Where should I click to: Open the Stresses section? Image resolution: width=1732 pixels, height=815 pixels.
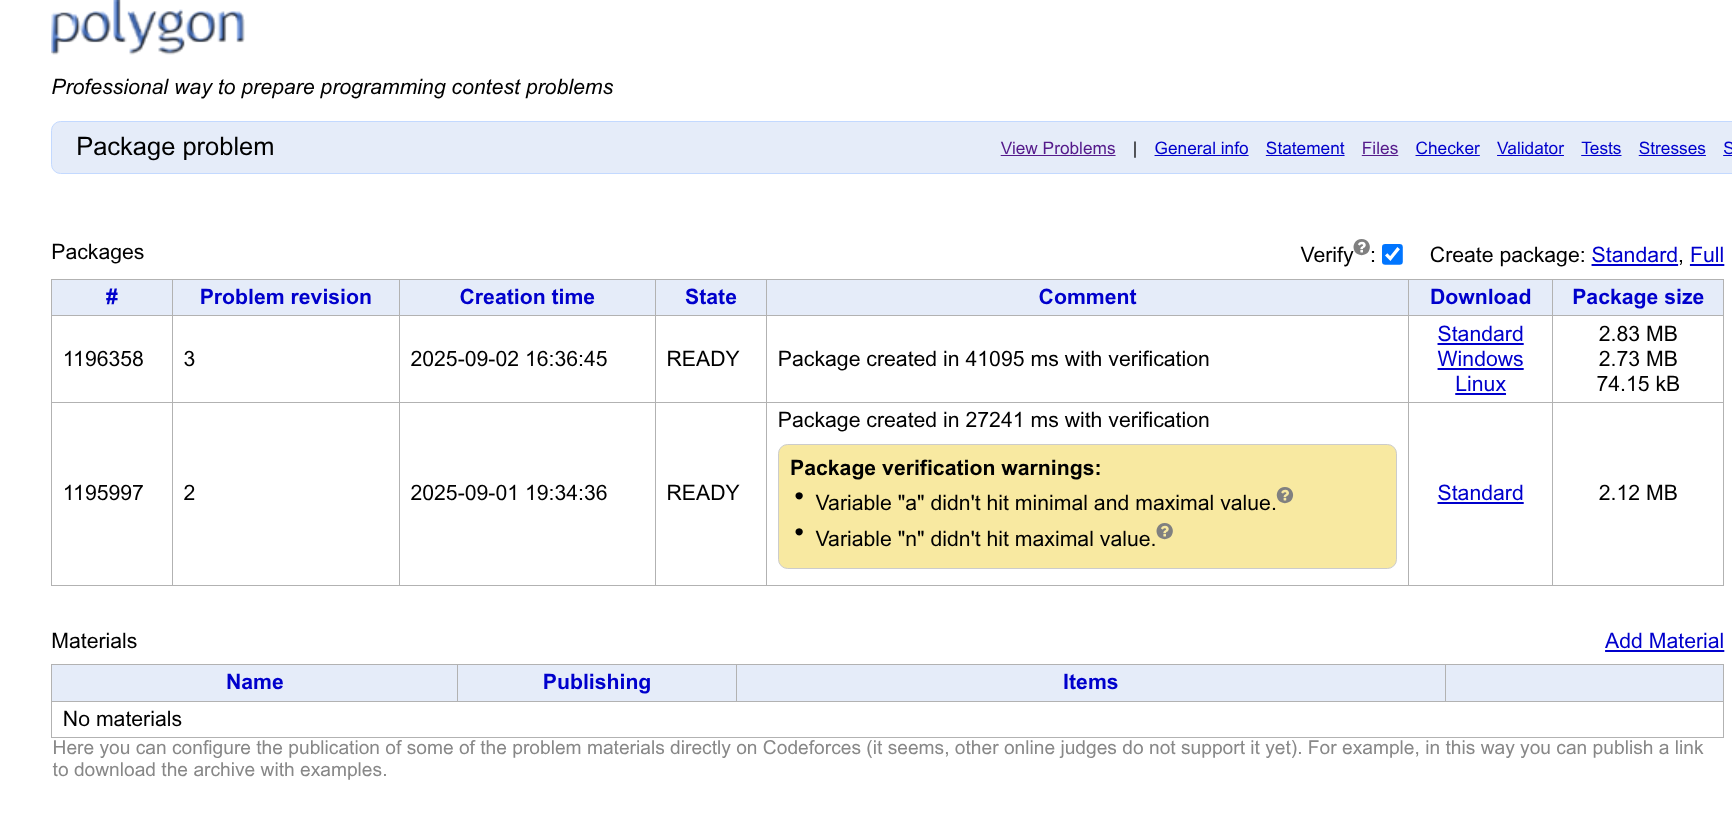1671,148
